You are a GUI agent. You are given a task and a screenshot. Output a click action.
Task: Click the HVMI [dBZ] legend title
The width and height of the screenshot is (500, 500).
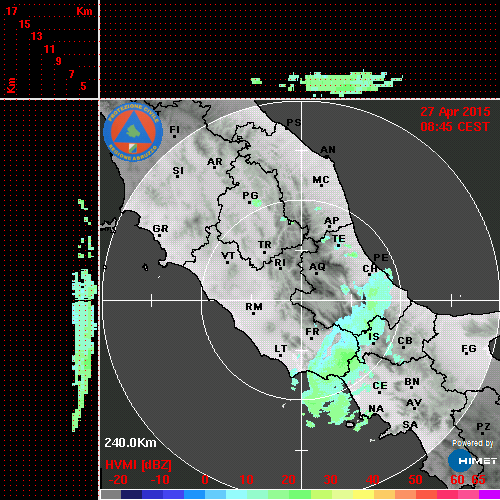pos(138,465)
